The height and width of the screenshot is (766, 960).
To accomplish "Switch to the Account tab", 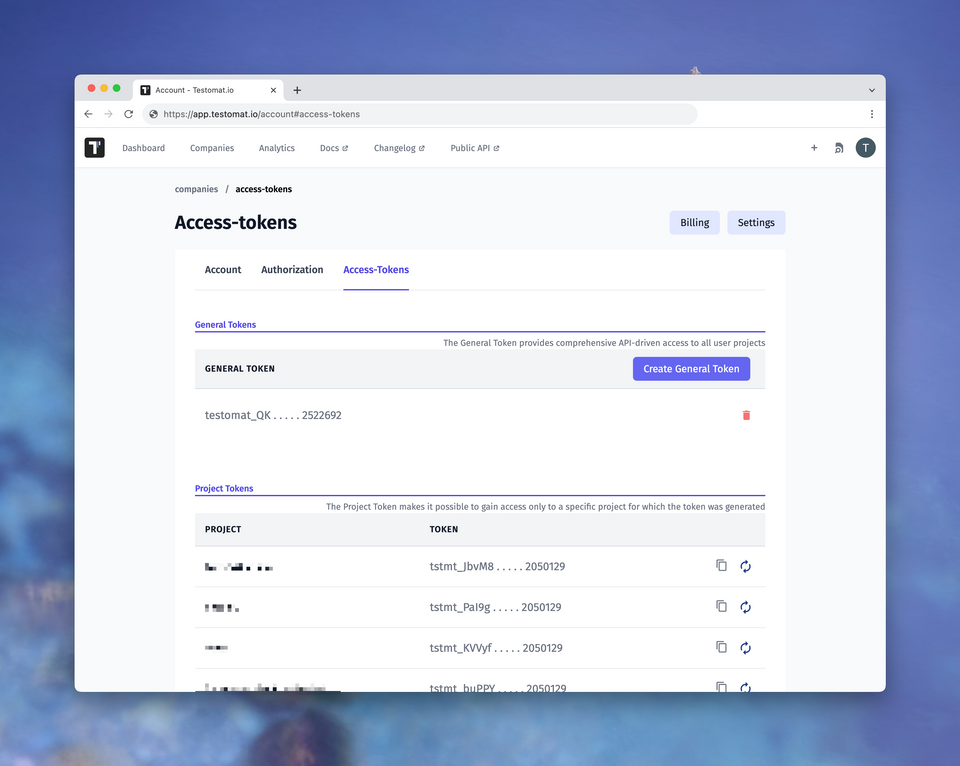I will pyautogui.click(x=223, y=269).
